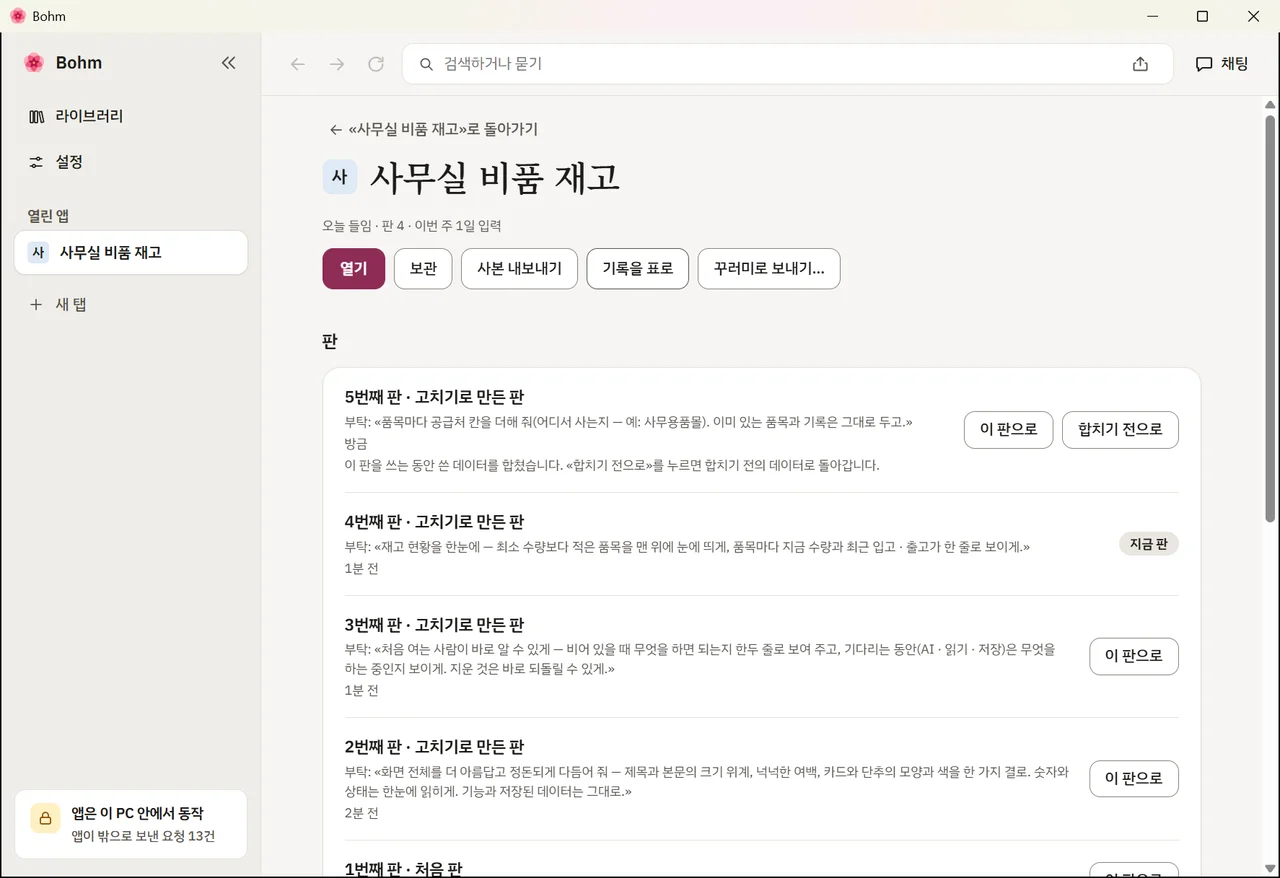This screenshot has width=1280, height=878.
Task: Click the 3번째 판 · 고치기로 만든 판 heading
Action: [434, 625]
